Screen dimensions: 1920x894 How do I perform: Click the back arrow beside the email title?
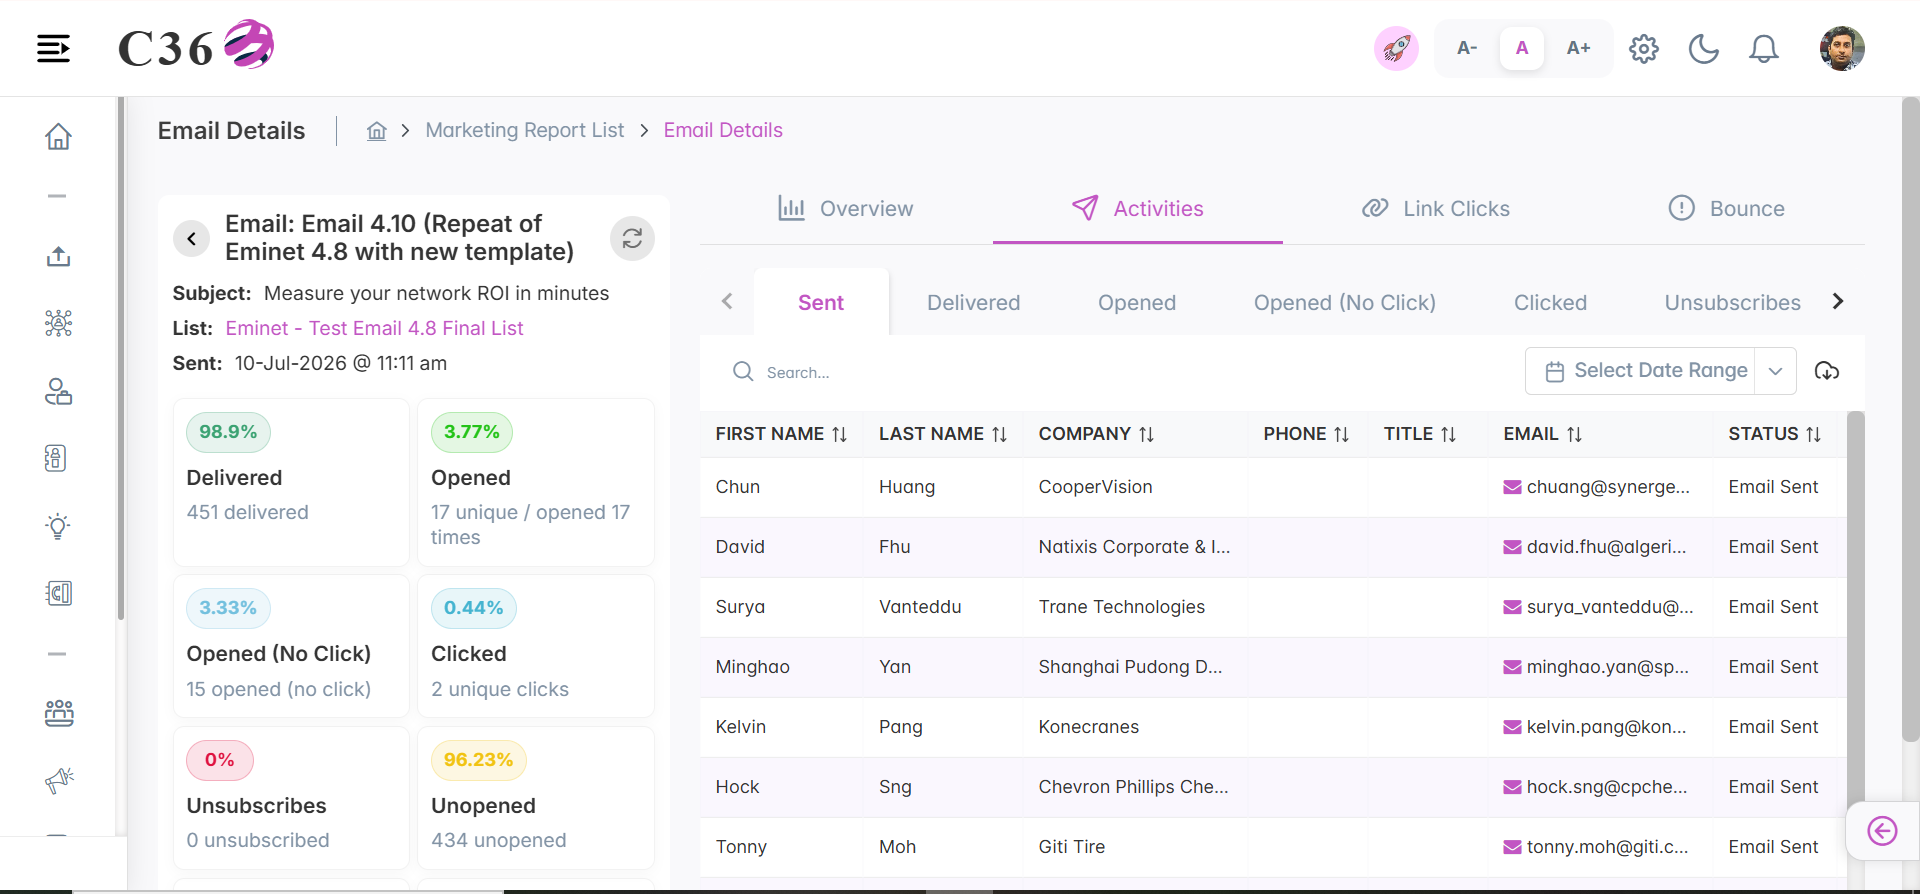point(191,239)
